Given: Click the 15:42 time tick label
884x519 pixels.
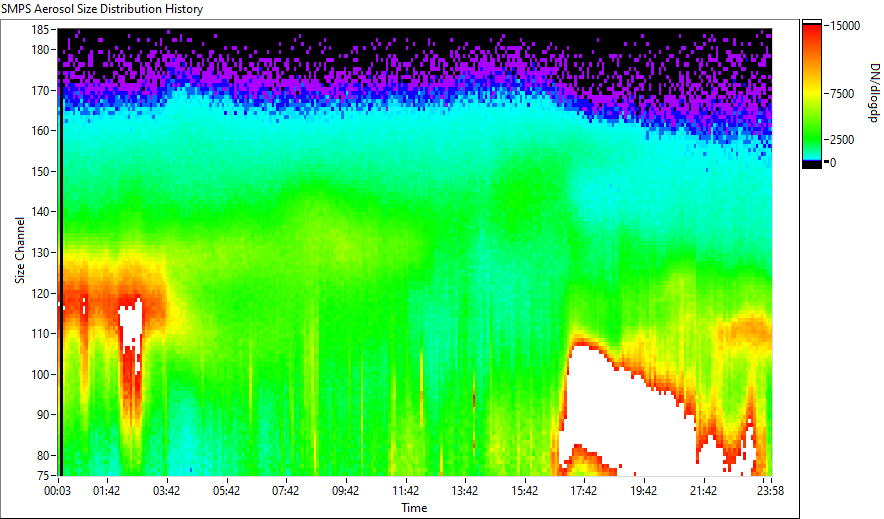Looking at the screenshot, I should (524, 491).
